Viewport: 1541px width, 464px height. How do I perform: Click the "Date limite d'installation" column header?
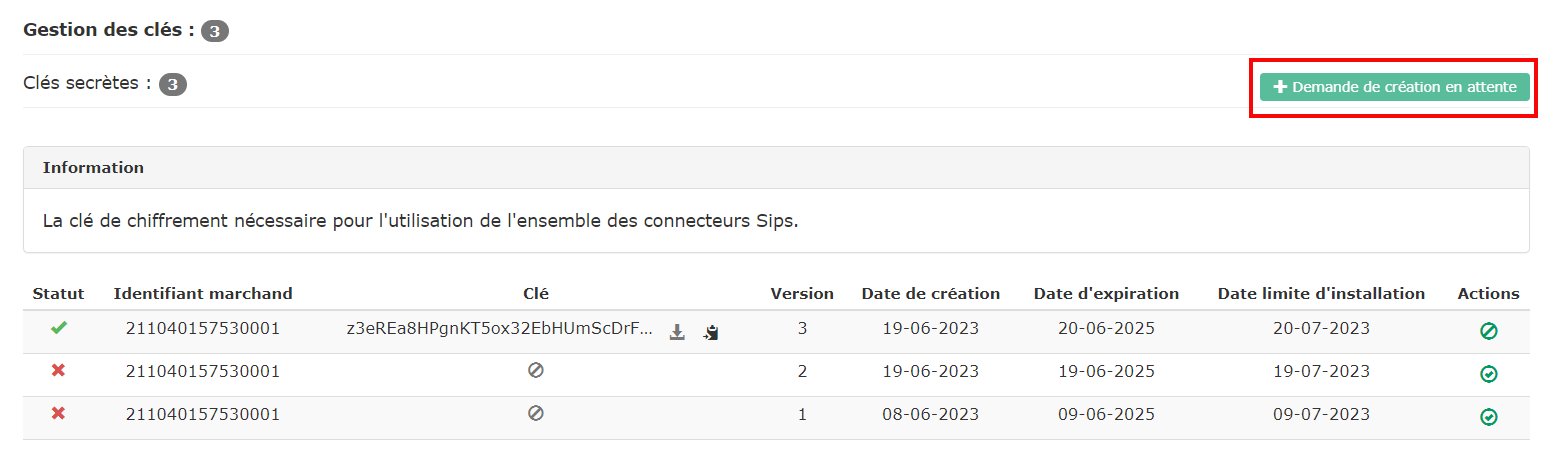1321,293
